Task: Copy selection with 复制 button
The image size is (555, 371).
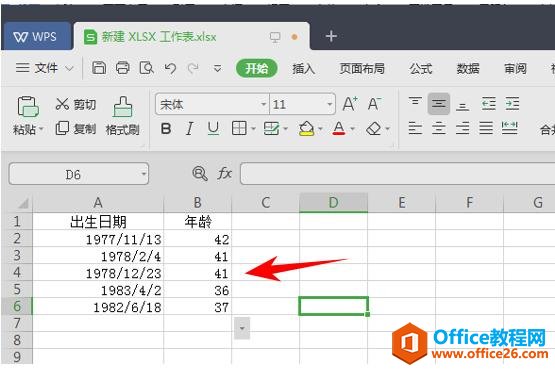Action: point(76,129)
